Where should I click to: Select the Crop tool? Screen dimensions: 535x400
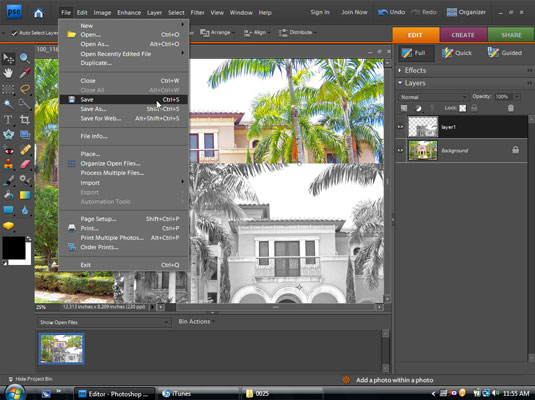tap(25, 119)
